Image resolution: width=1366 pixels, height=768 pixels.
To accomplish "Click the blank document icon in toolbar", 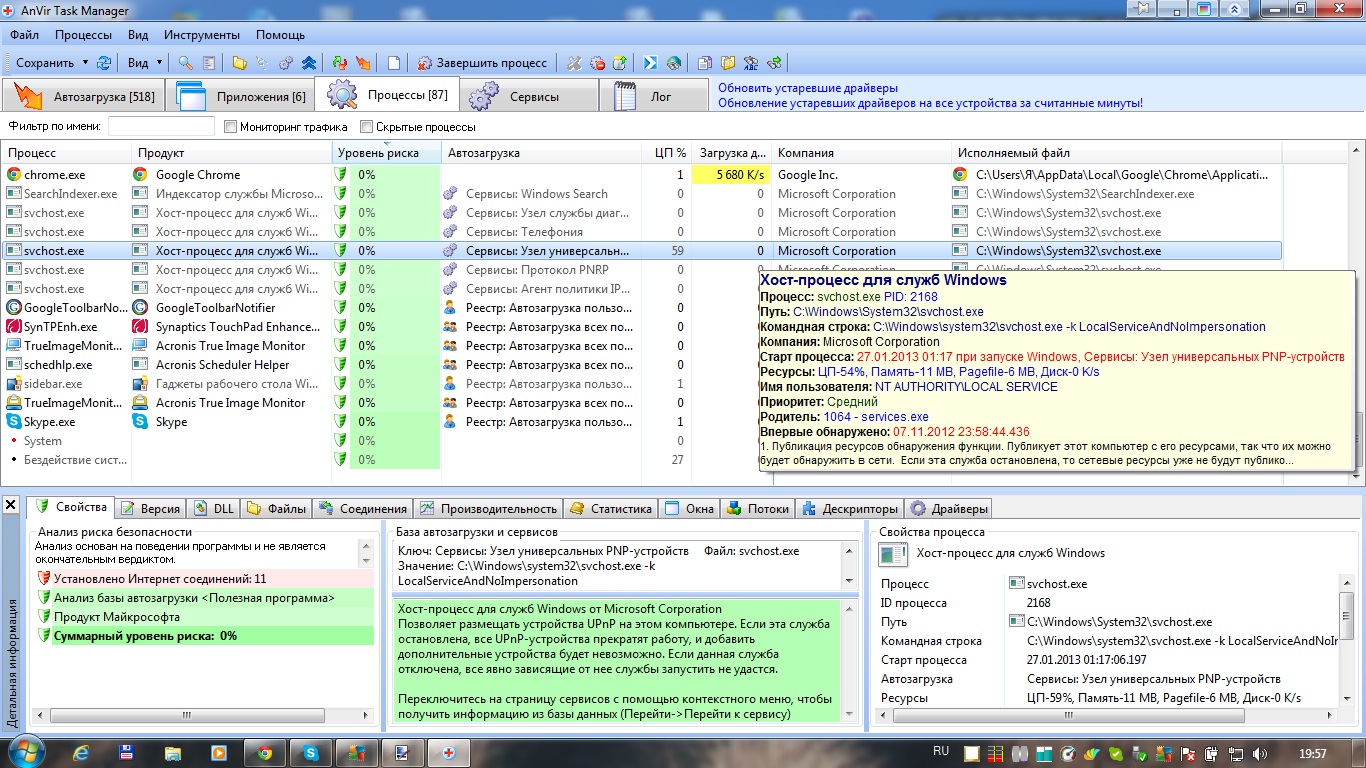I will [394, 63].
